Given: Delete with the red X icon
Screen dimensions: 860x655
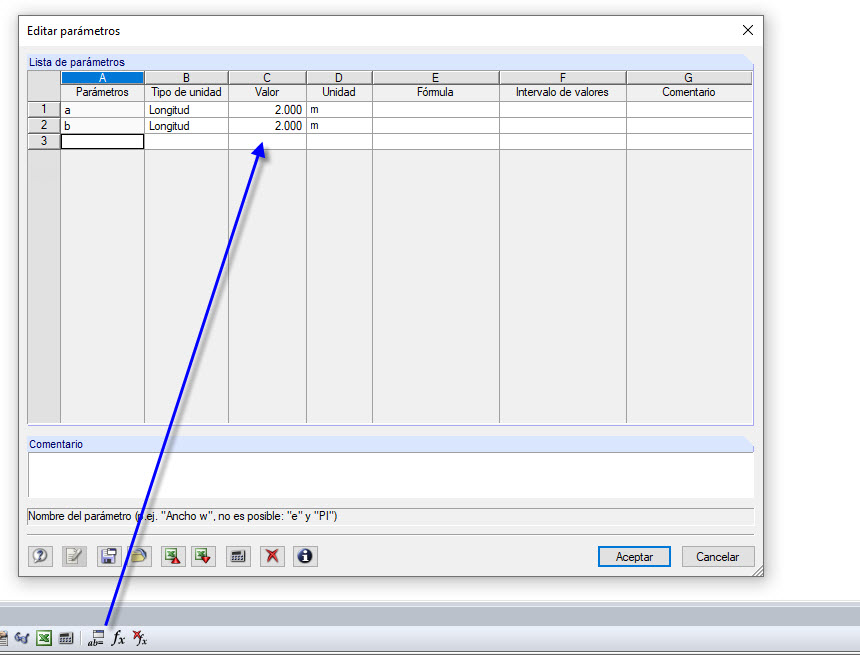Looking at the screenshot, I should (x=272, y=556).
